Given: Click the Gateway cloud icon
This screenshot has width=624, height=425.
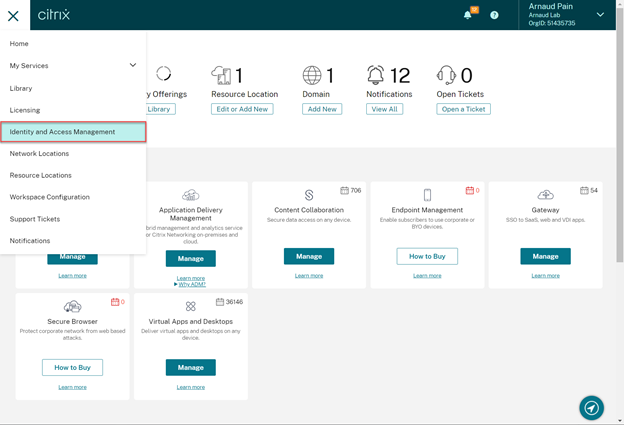Looking at the screenshot, I should 545,195.
